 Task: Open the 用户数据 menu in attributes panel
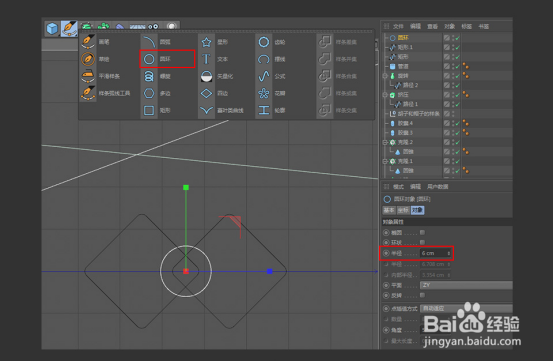point(438,186)
